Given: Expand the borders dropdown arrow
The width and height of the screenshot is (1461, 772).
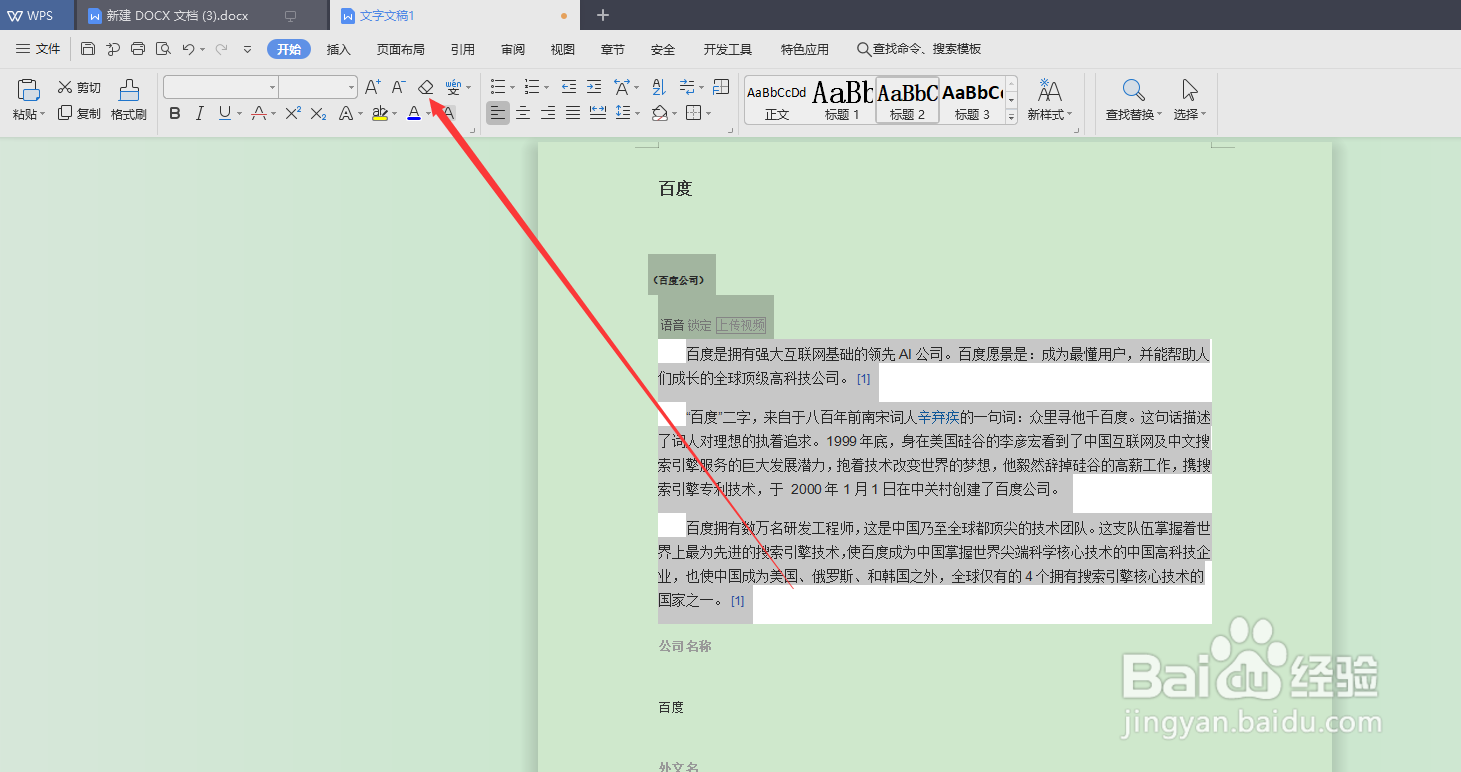Looking at the screenshot, I should tap(709, 114).
